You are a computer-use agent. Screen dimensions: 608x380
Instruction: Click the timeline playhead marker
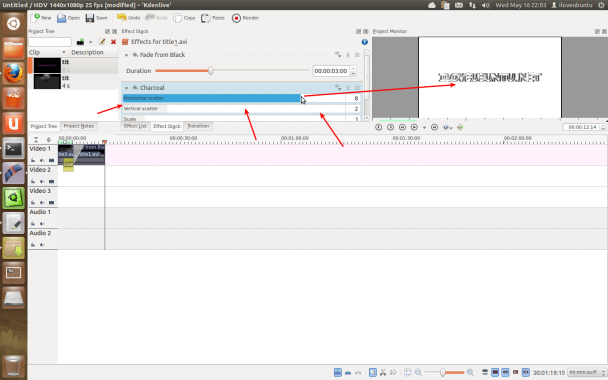point(104,142)
